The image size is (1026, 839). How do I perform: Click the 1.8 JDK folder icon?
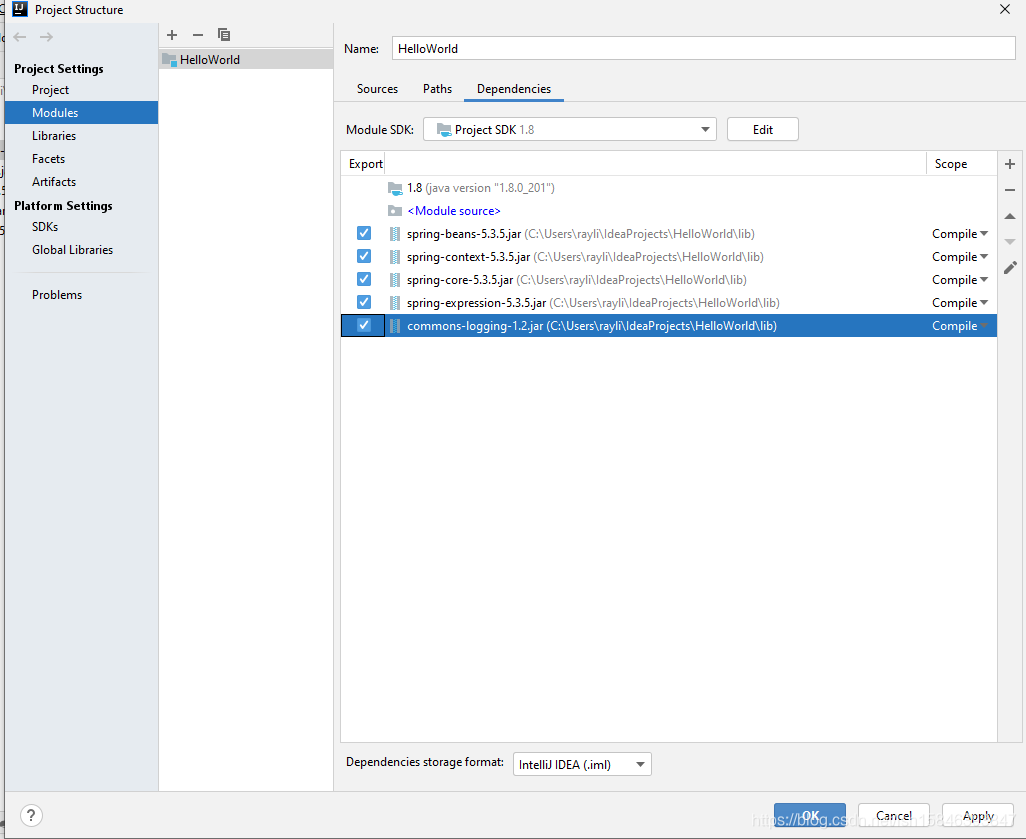pyautogui.click(x=395, y=188)
